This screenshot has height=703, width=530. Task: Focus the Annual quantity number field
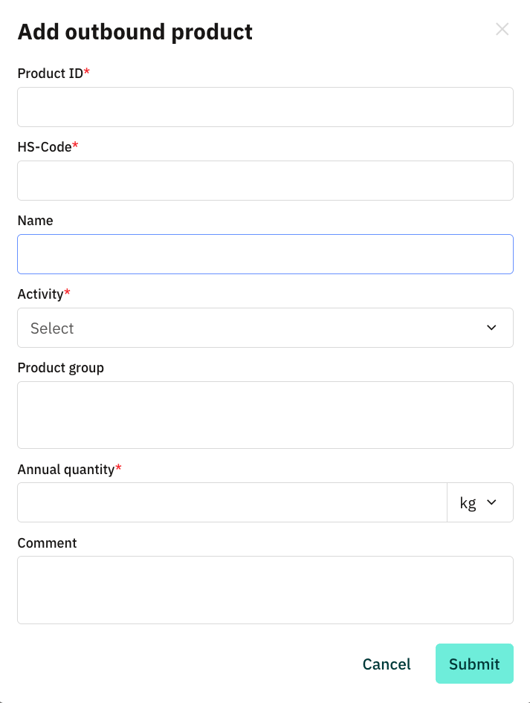(232, 503)
